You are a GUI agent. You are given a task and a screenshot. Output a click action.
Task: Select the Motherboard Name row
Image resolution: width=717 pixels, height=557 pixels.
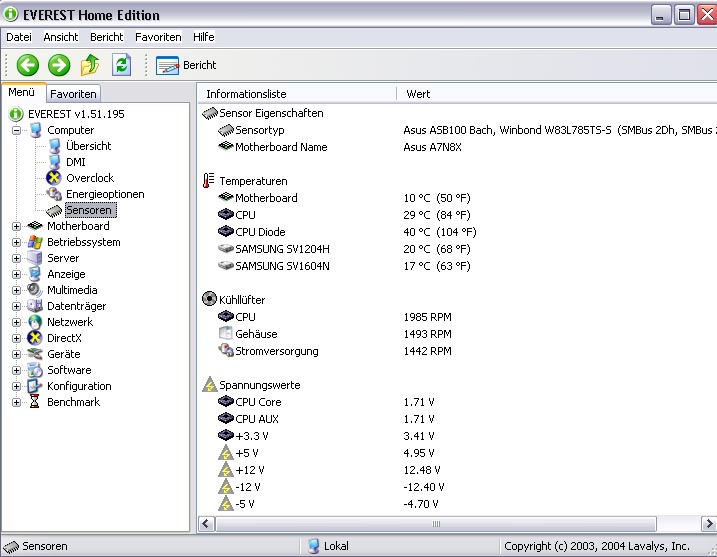point(457,147)
